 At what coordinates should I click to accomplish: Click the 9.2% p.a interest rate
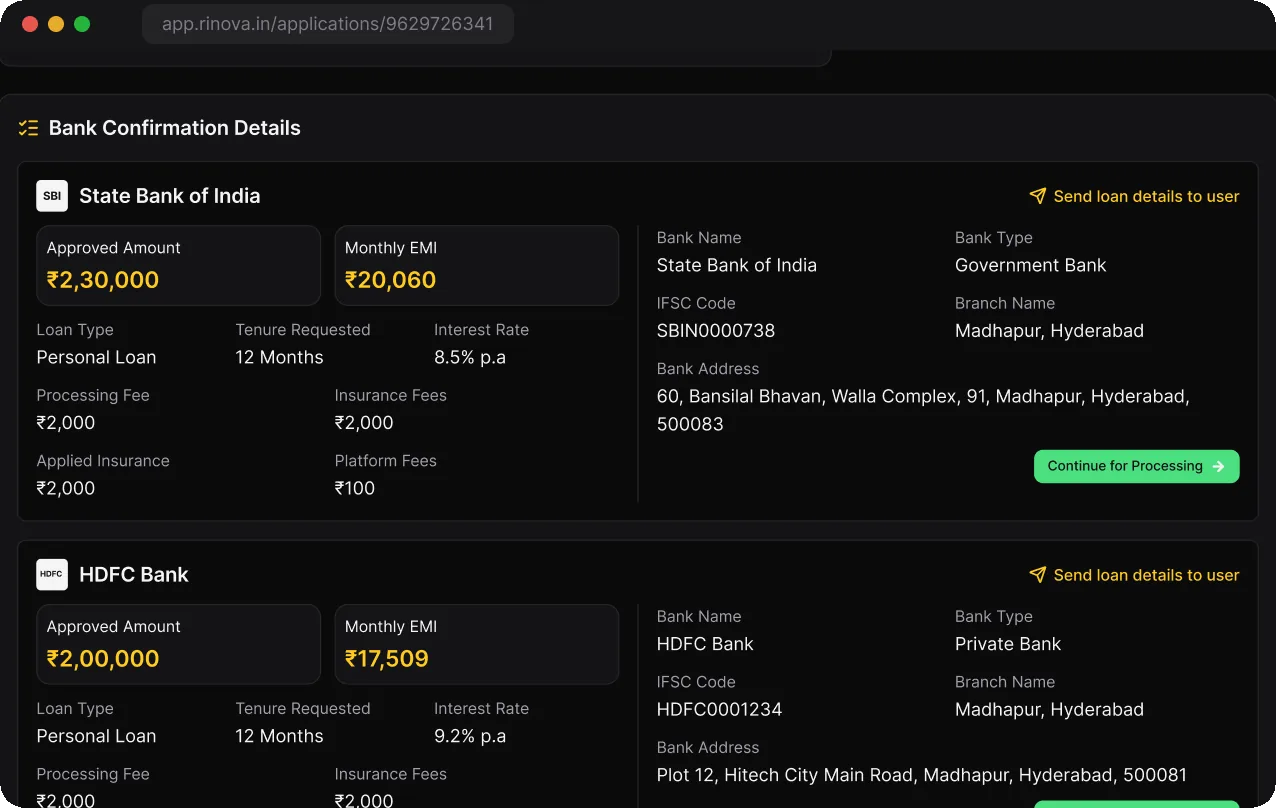point(470,736)
